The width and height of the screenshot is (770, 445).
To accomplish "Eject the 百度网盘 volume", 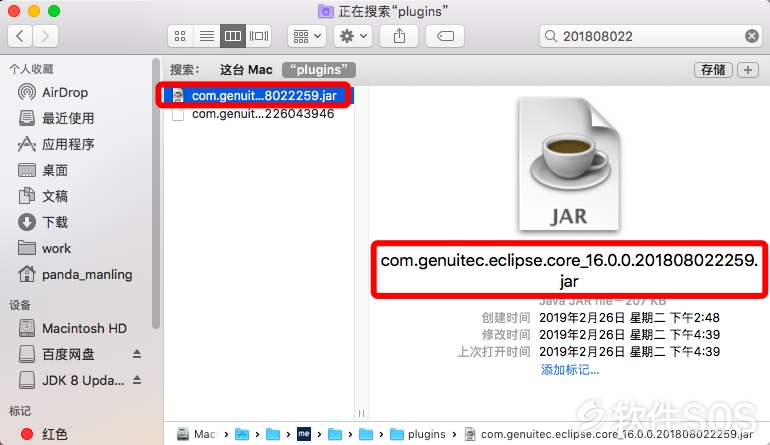I will pyautogui.click(x=137, y=354).
